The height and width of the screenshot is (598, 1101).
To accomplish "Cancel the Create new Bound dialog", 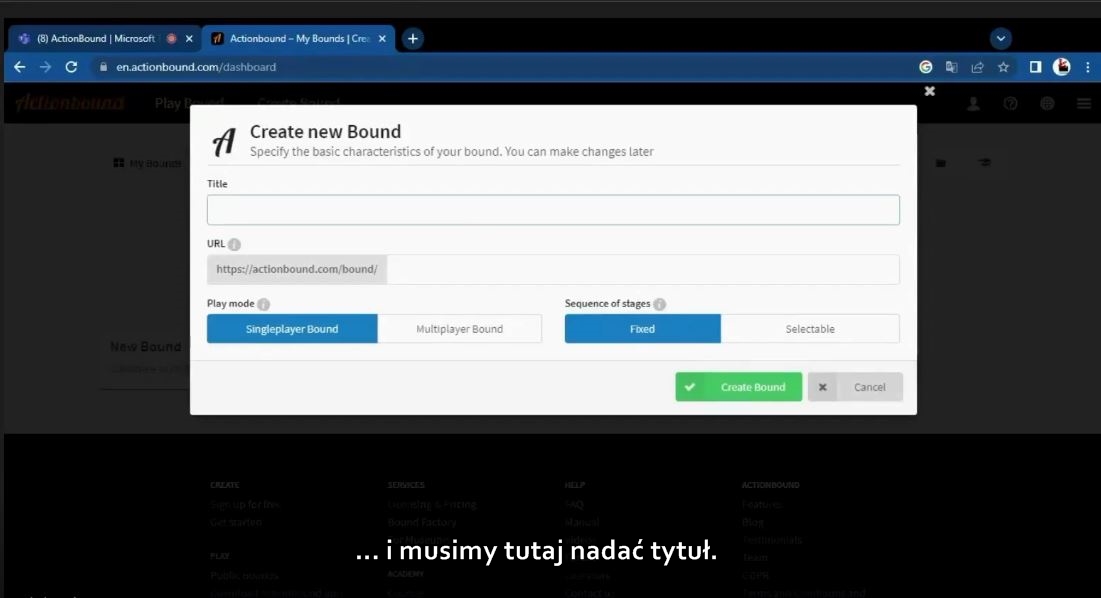I will coord(856,387).
